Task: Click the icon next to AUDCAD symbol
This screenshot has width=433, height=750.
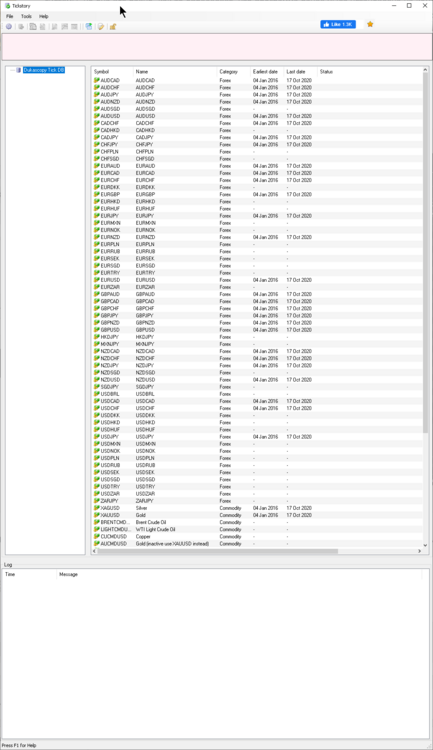Action: (x=97, y=80)
